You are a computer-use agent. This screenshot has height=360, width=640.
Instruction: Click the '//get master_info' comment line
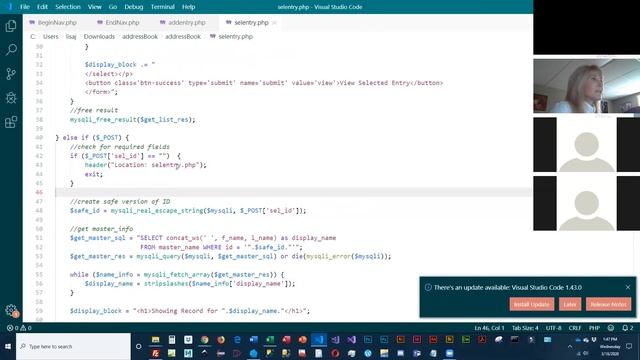101,229
